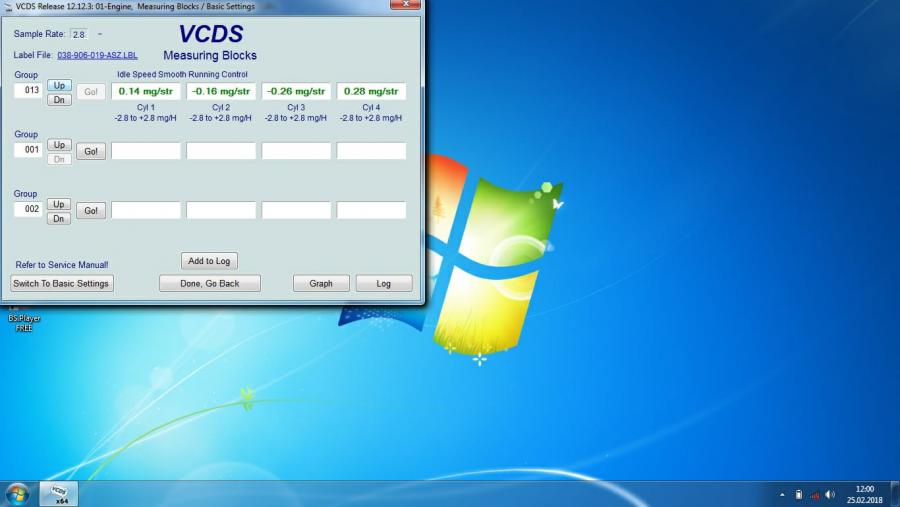Decrease Group 013 with Dn button
Image resolution: width=900 pixels, height=507 pixels.
click(x=59, y=98)
